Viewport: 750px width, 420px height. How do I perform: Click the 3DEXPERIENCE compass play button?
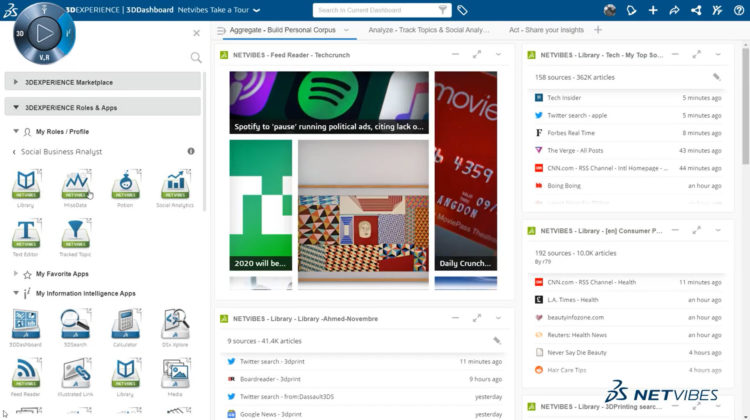click(40, 32)
